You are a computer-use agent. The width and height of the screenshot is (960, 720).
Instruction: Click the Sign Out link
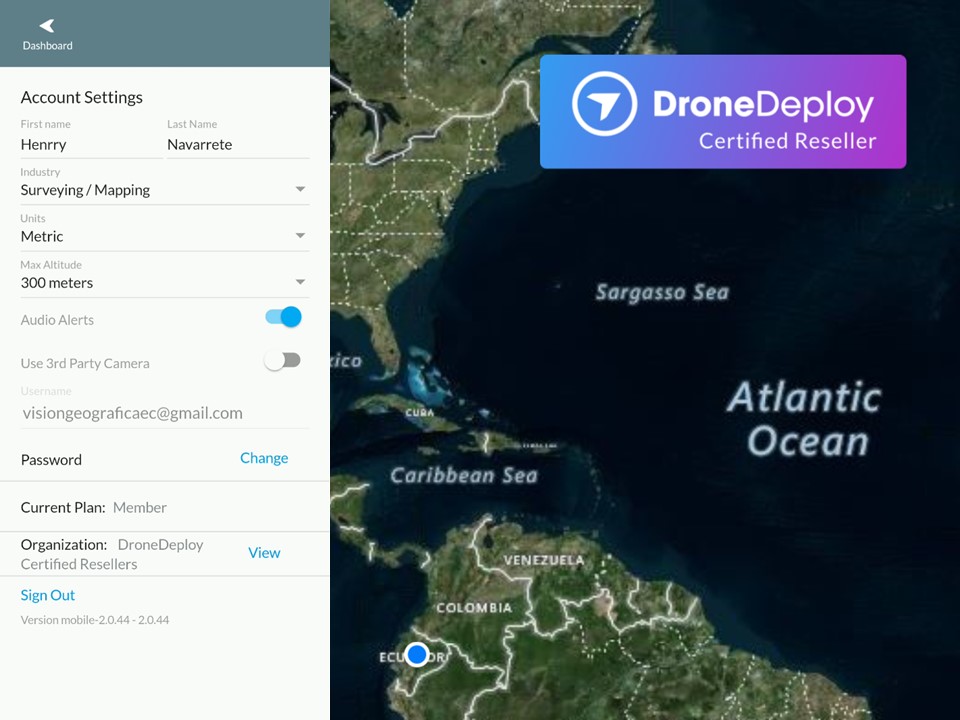coord(48,595)
